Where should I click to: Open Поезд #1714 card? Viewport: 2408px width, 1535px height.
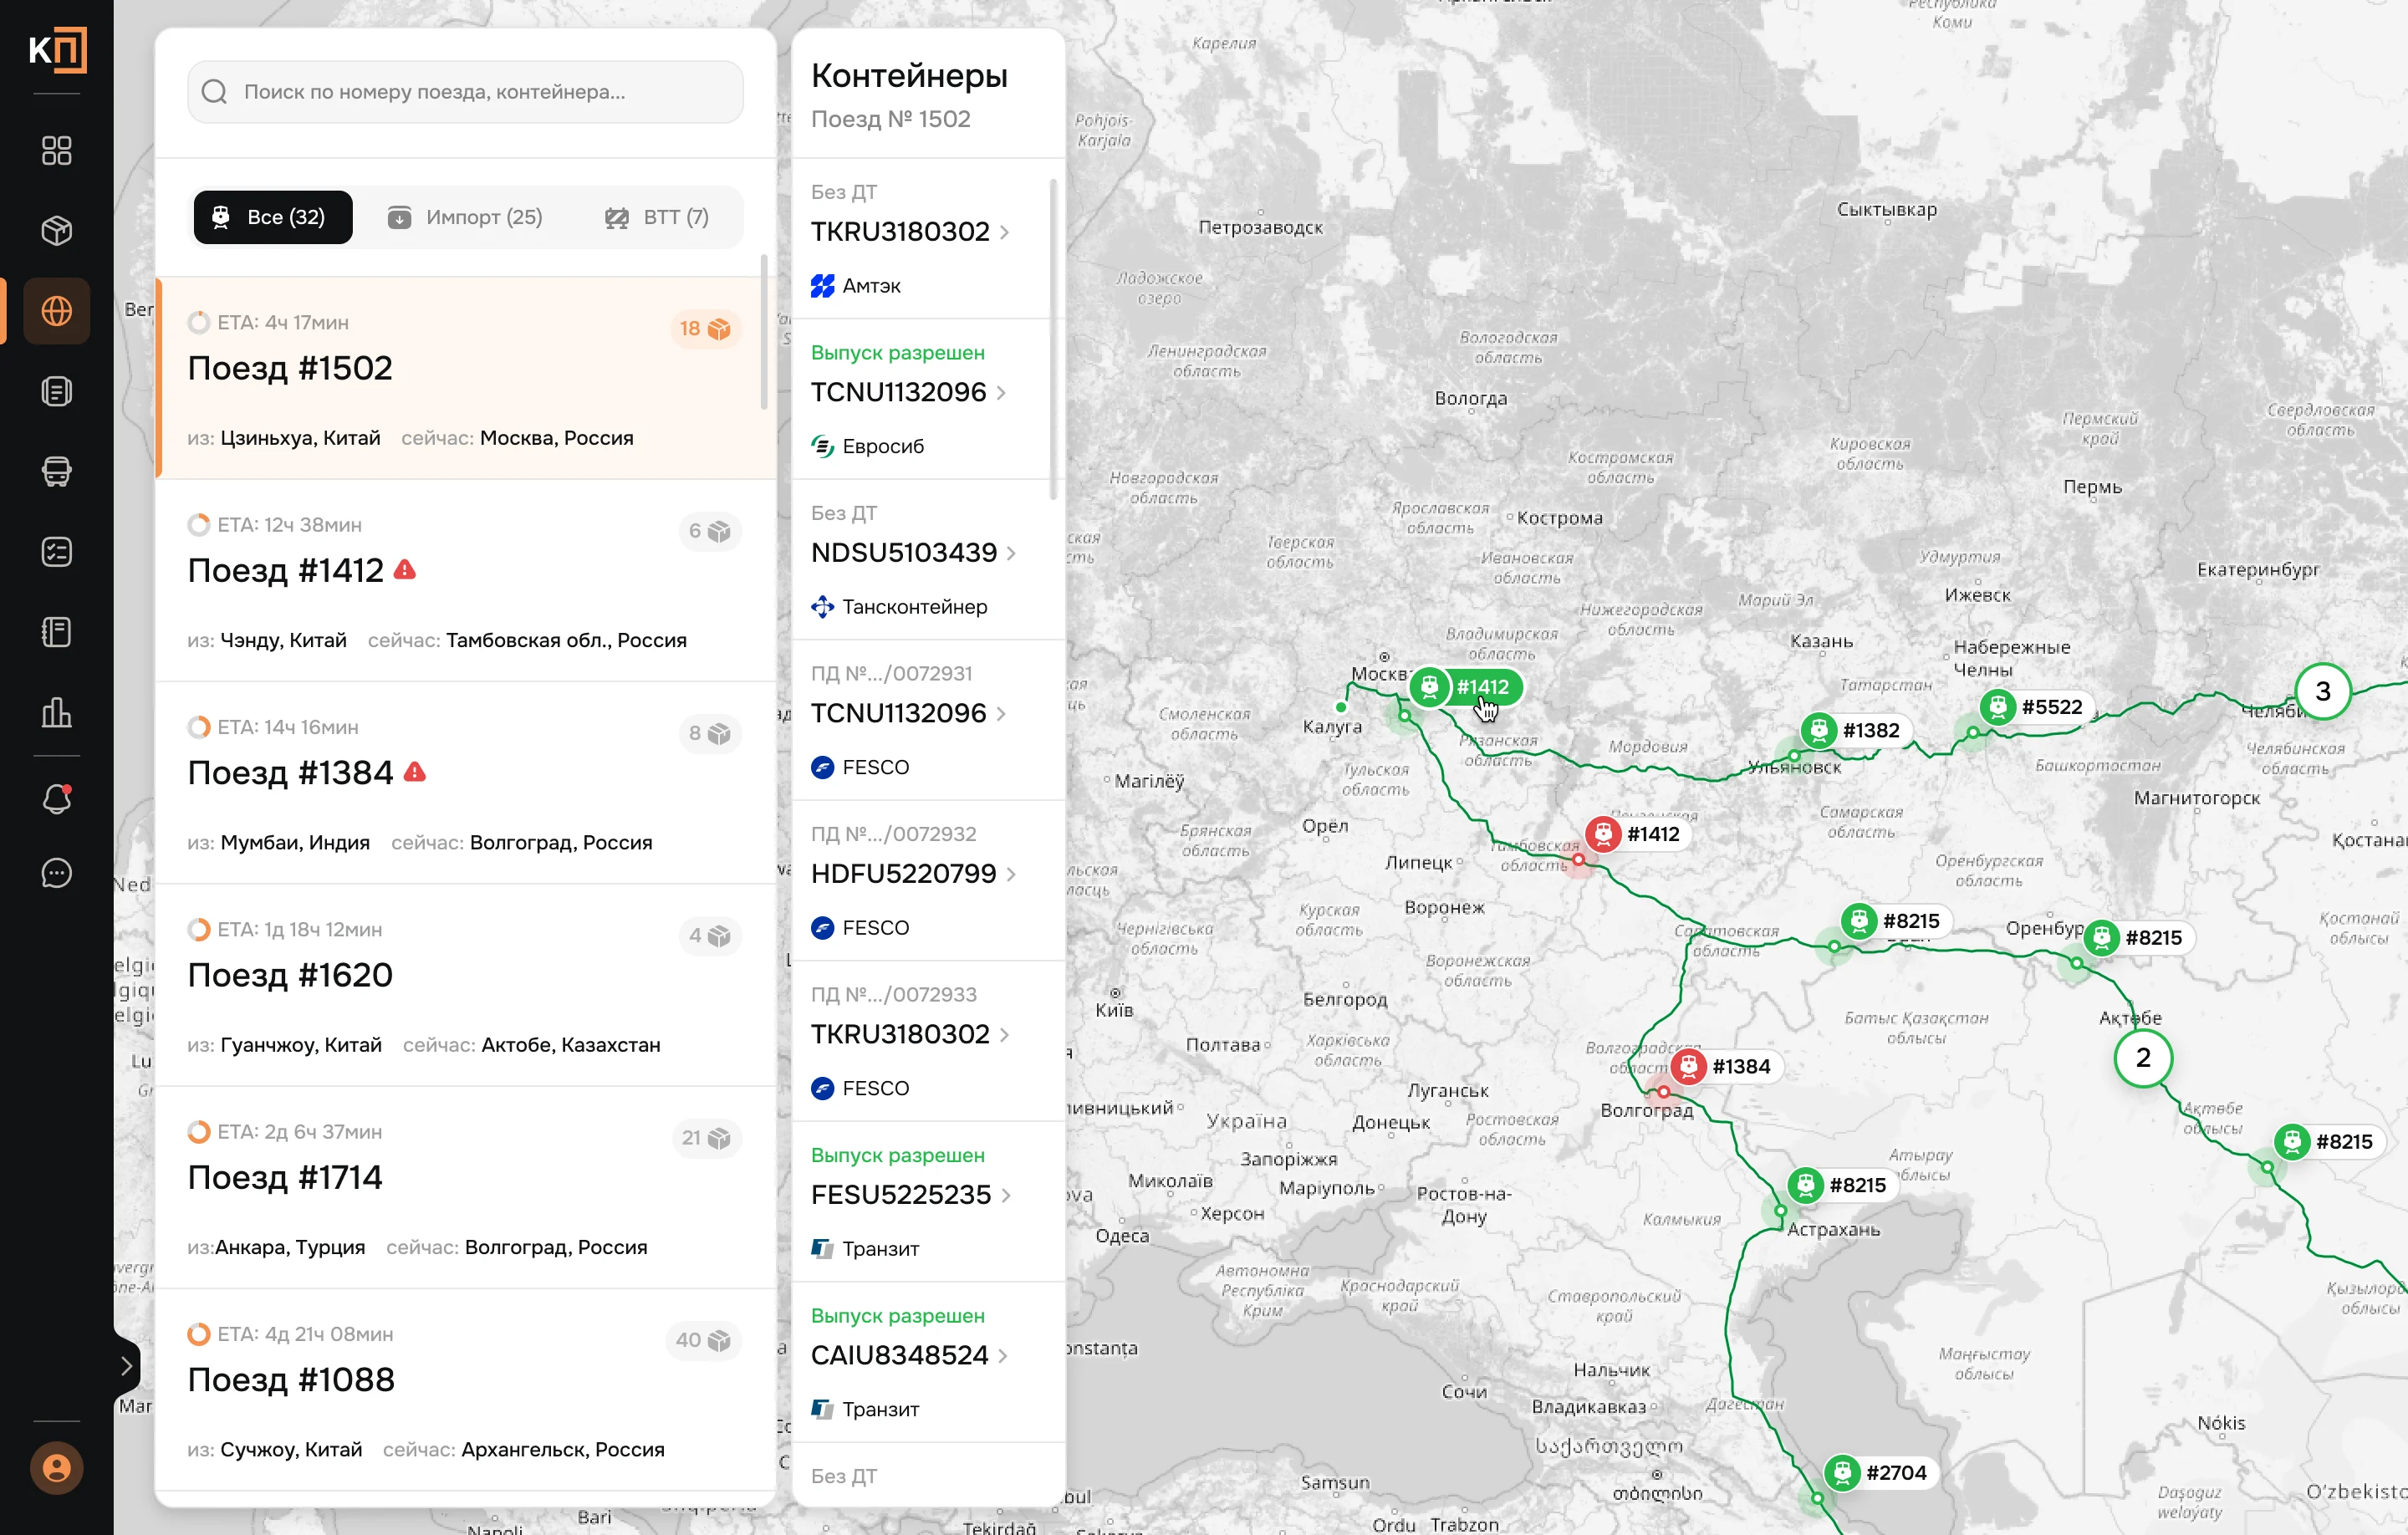[x=466, y=1187]
